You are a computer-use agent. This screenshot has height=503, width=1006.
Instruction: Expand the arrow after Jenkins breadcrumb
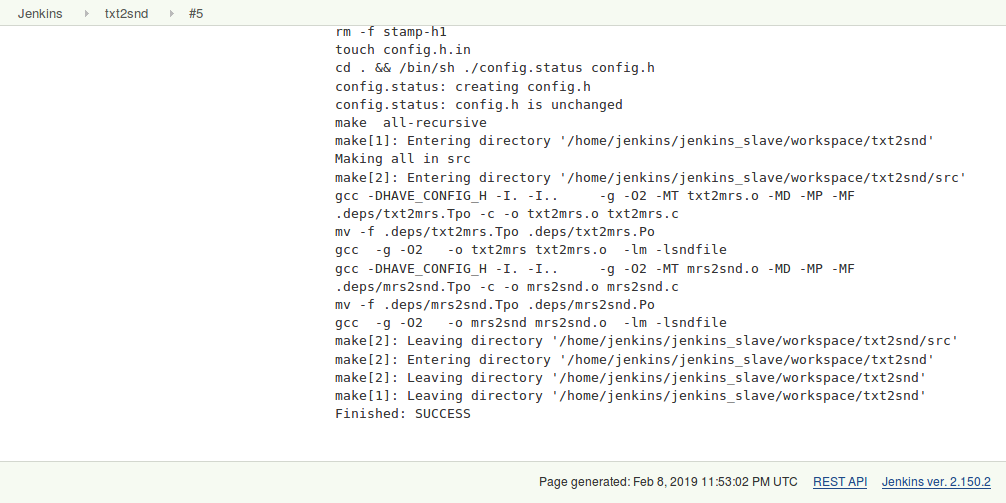pyautogui.click(x=84, y=14)
